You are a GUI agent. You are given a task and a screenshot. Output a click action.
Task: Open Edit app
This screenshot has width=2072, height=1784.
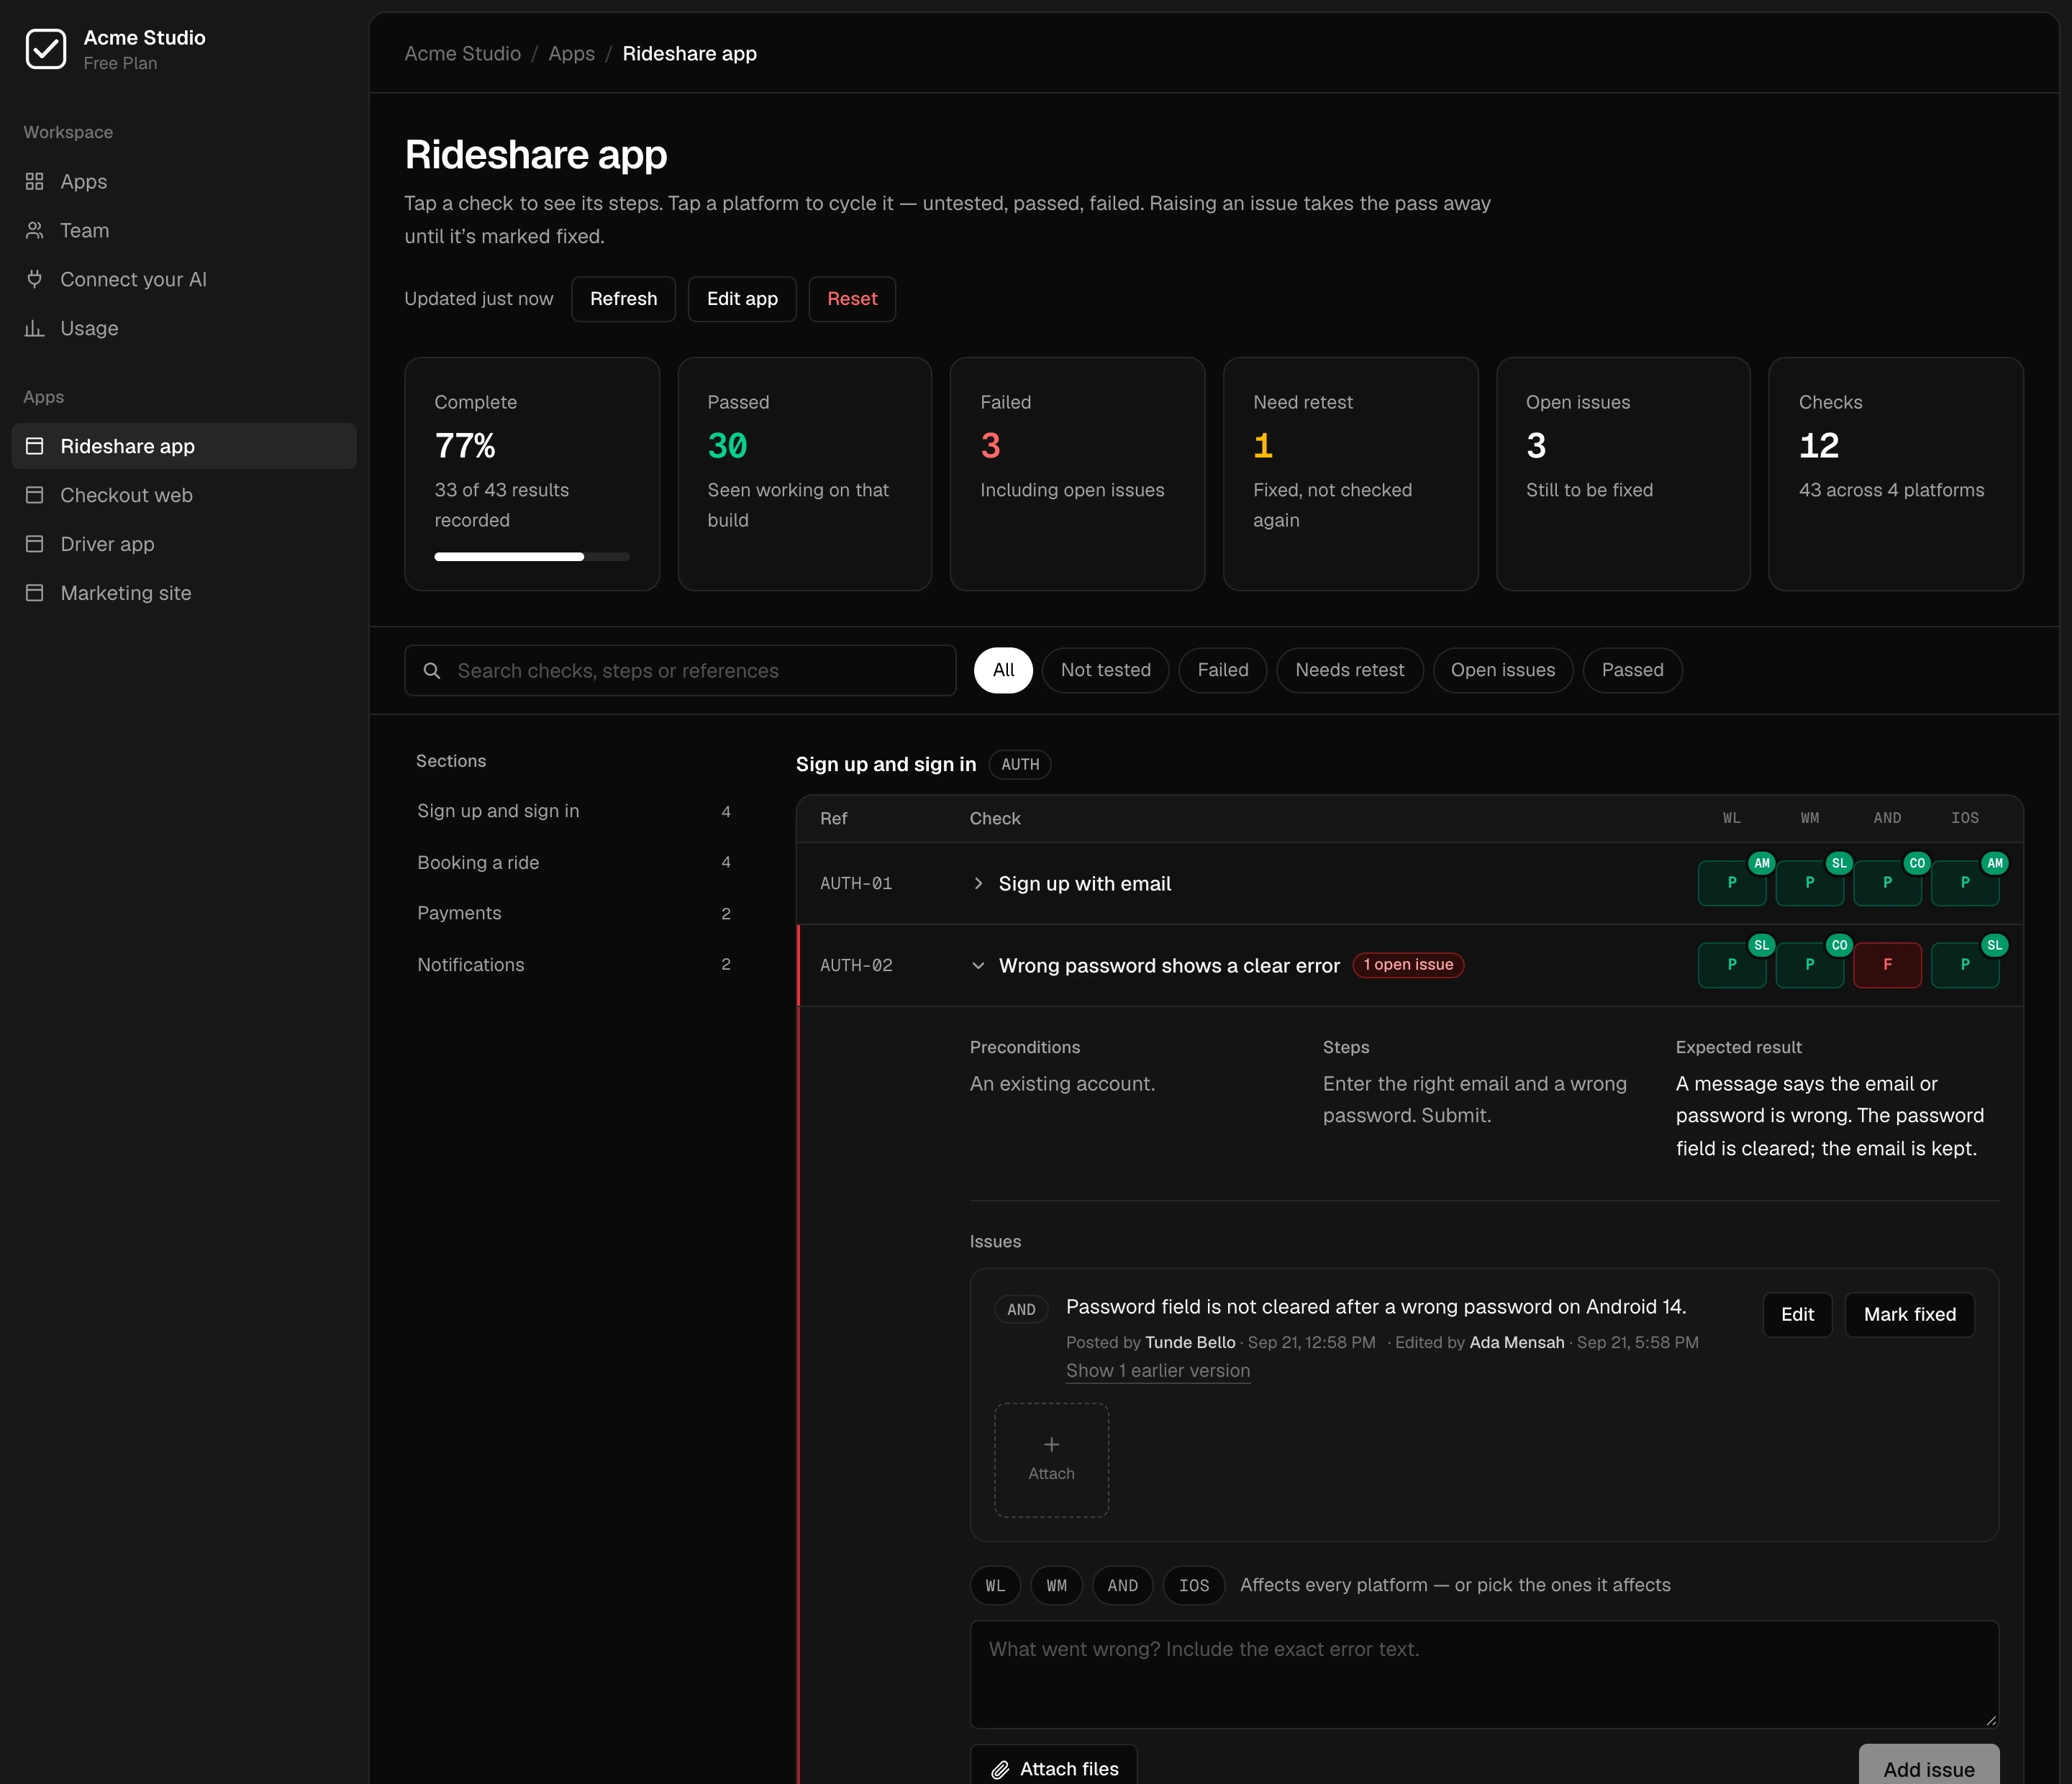click(742, 299)
